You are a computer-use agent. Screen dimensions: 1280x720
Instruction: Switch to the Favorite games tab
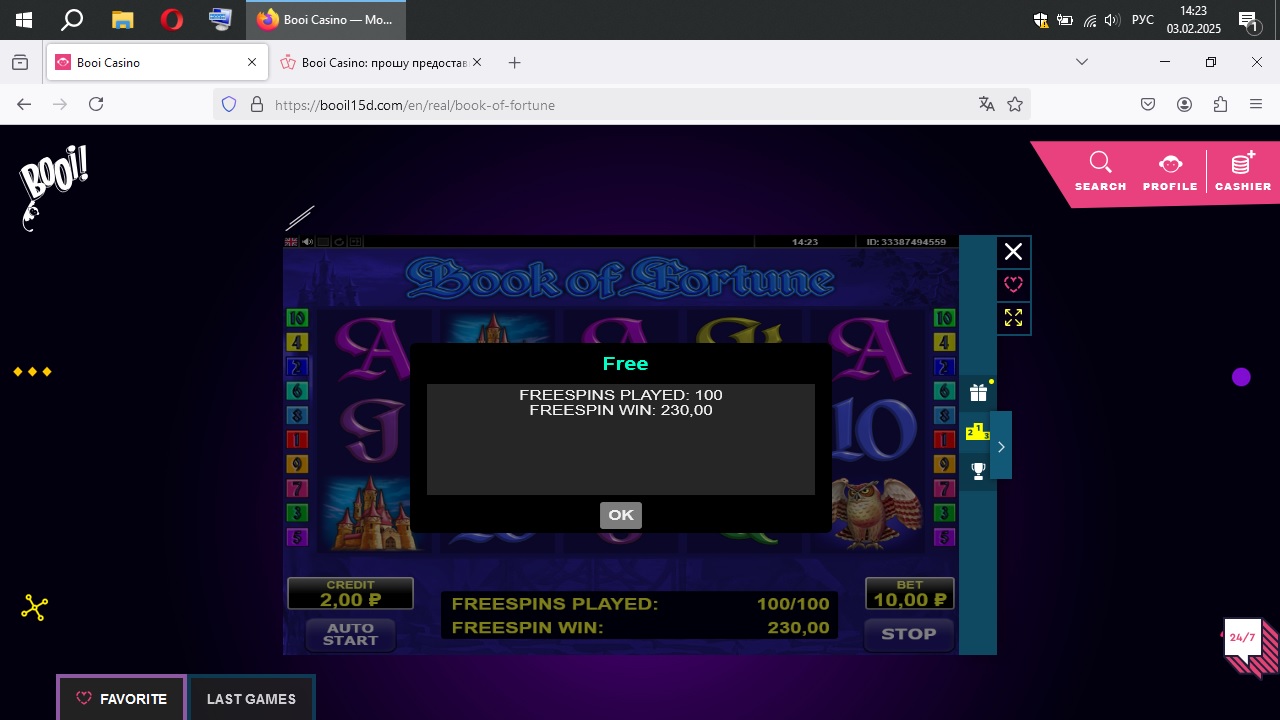(122, 699)
